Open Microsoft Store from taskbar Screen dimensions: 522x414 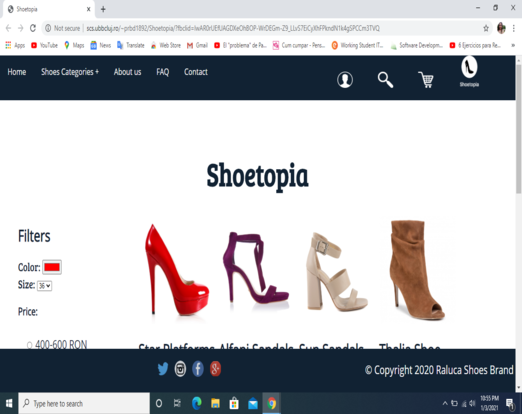click(x=234, y=404)
